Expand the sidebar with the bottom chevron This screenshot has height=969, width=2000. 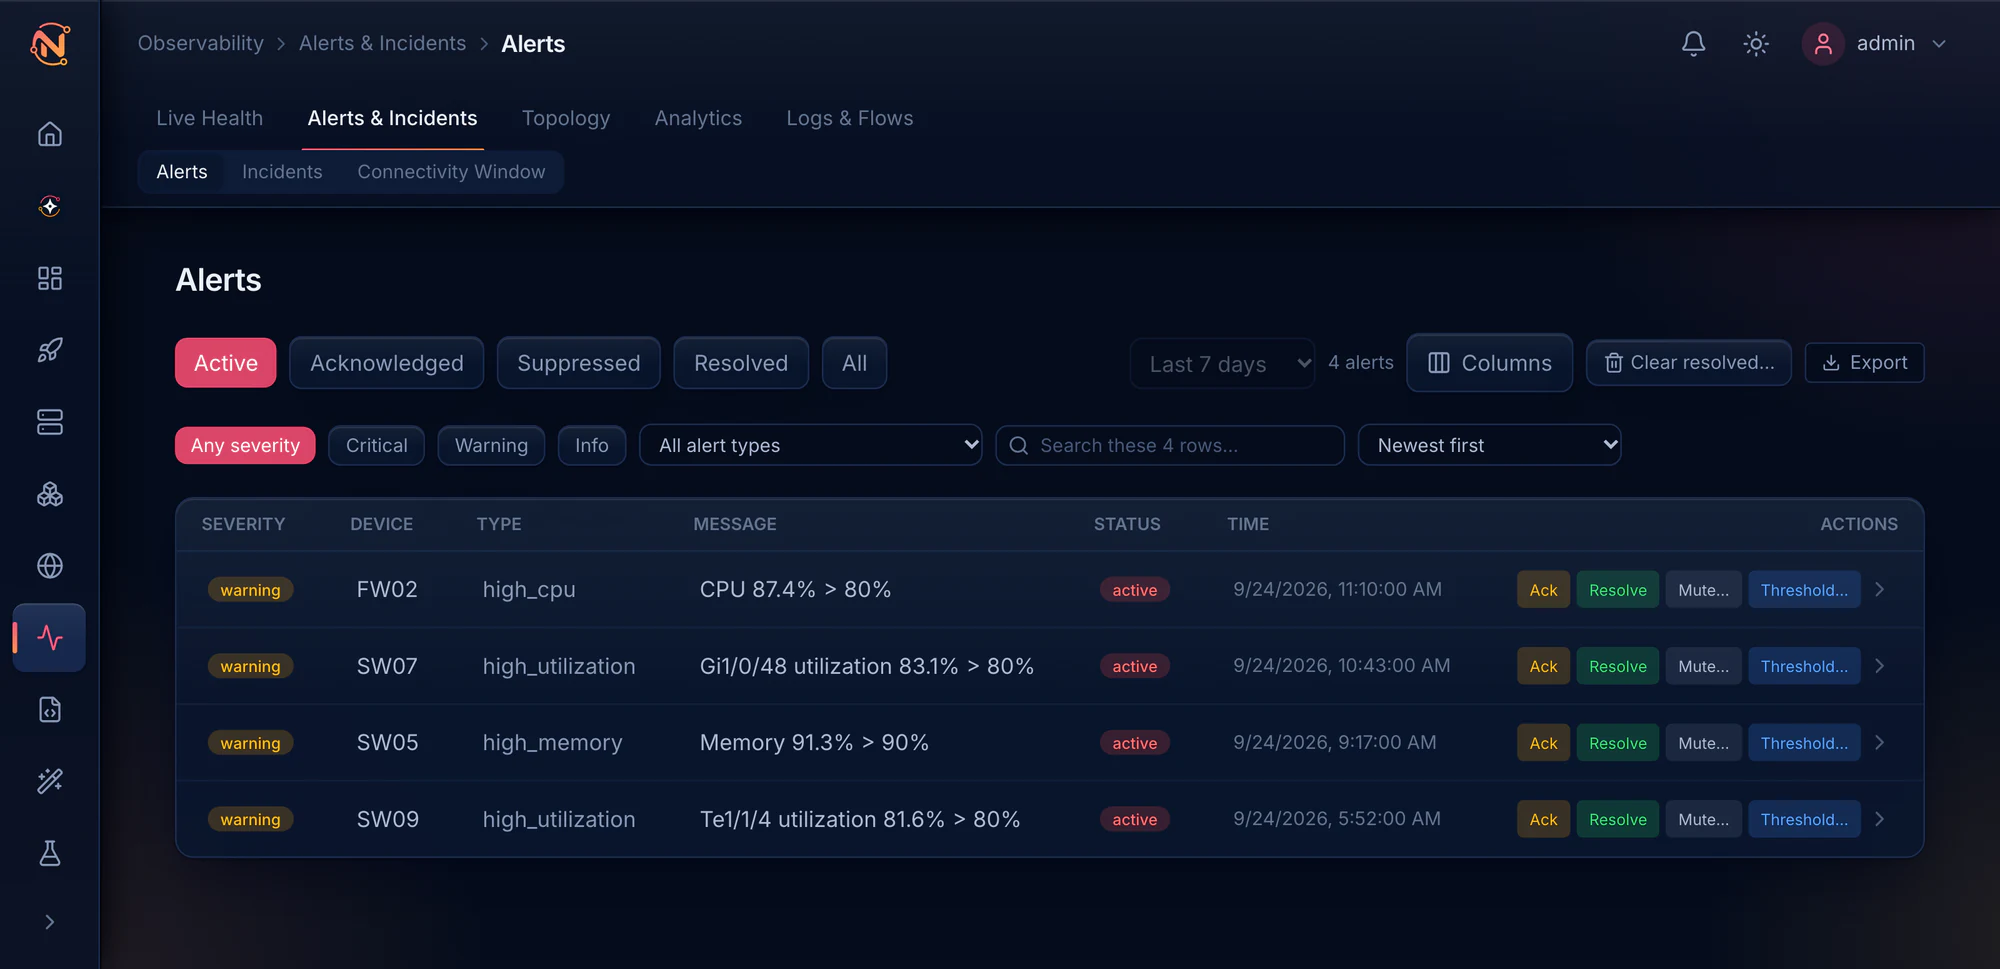(x=50, y=922)
